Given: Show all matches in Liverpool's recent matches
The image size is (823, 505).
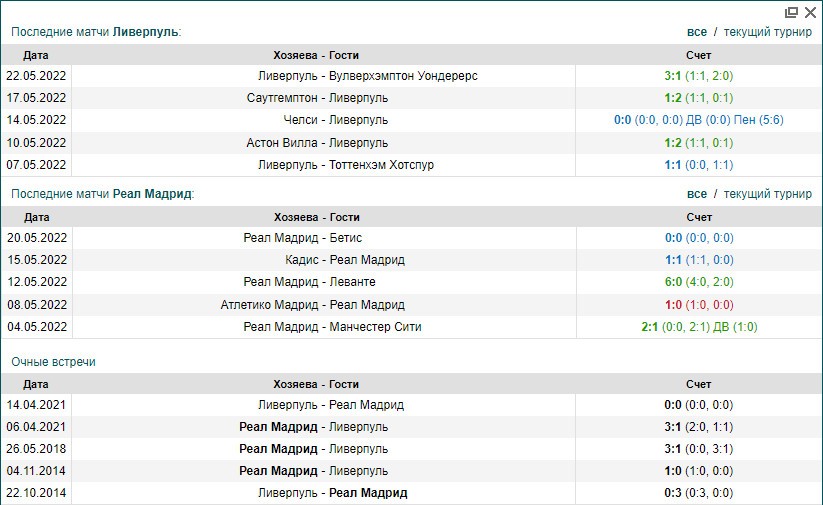Looking at the screenshot, I should pos(697,31).
